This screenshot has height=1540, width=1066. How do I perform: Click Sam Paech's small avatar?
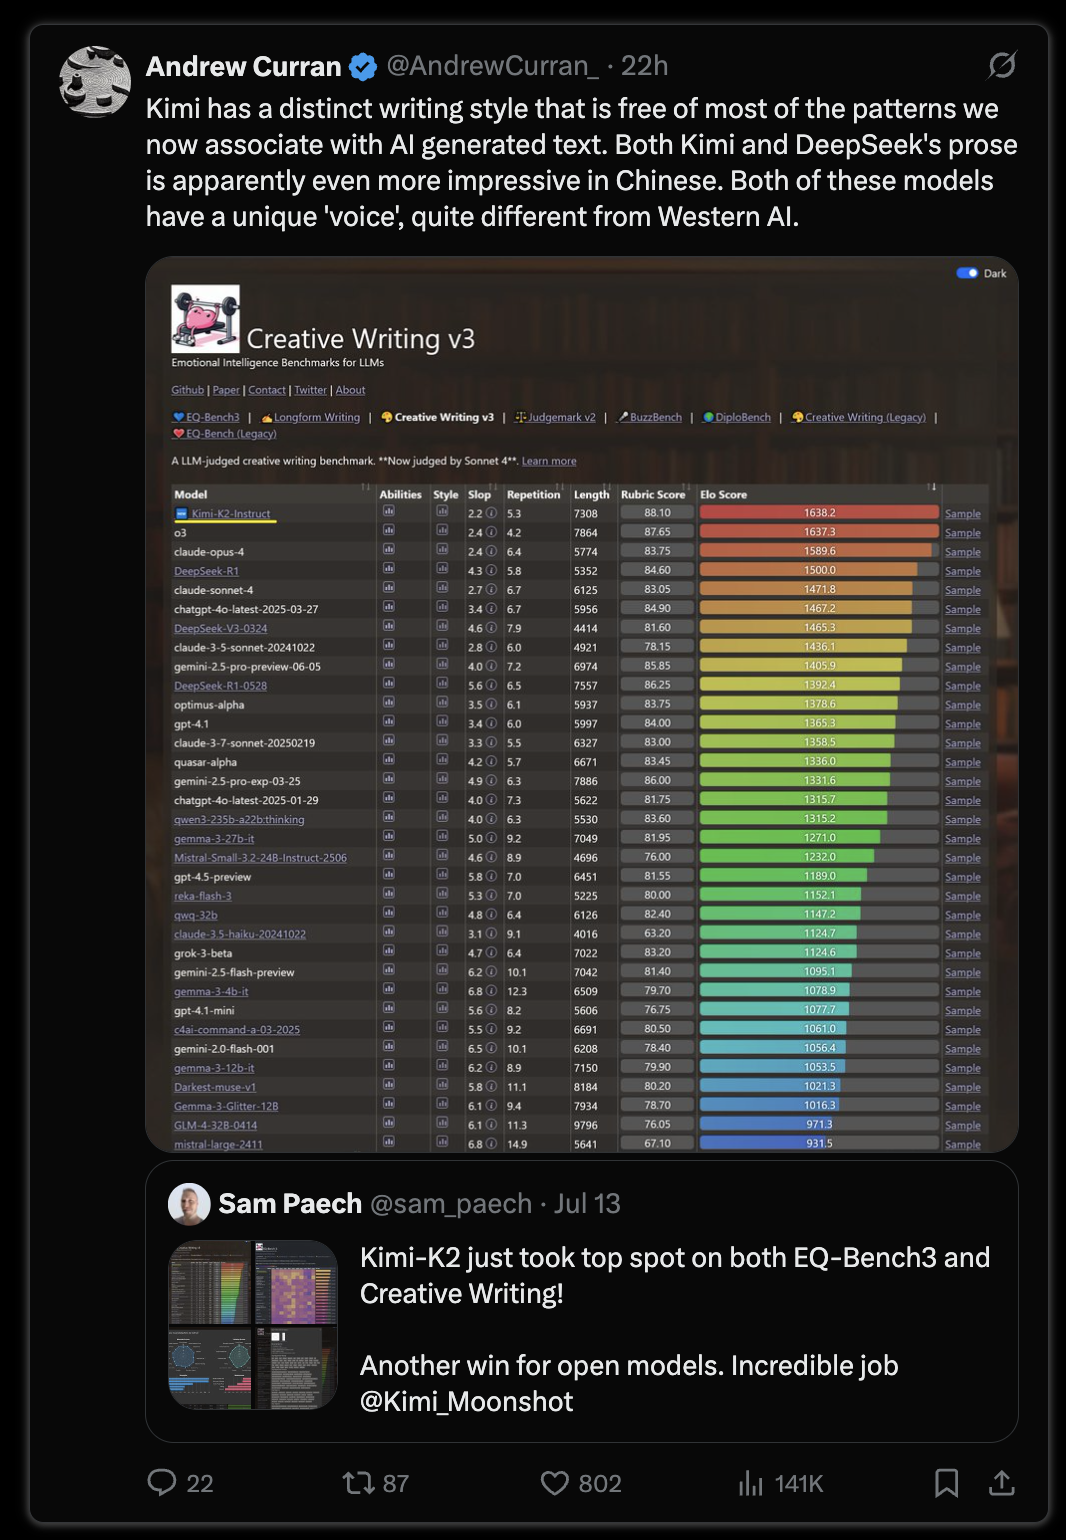click(189, 1204)
